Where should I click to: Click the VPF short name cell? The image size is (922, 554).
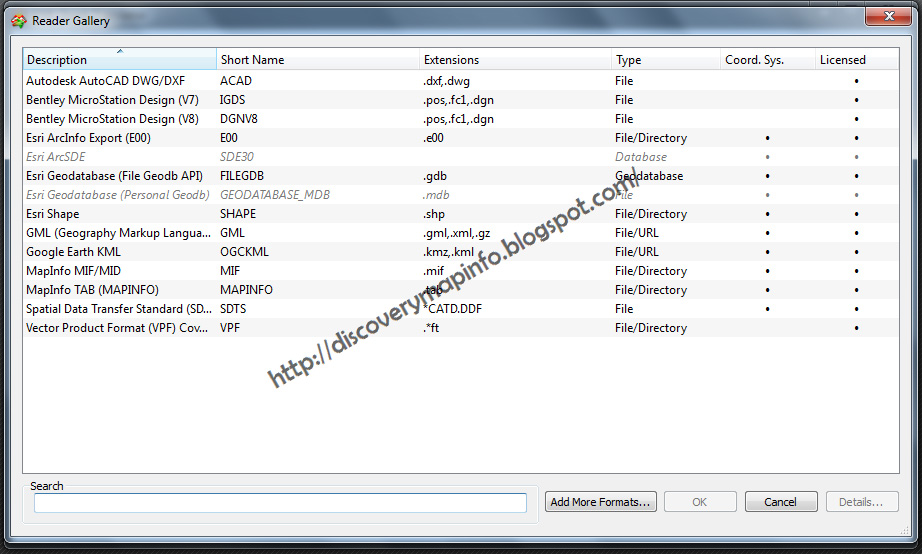pyautogui.click(x=230, y=328)
